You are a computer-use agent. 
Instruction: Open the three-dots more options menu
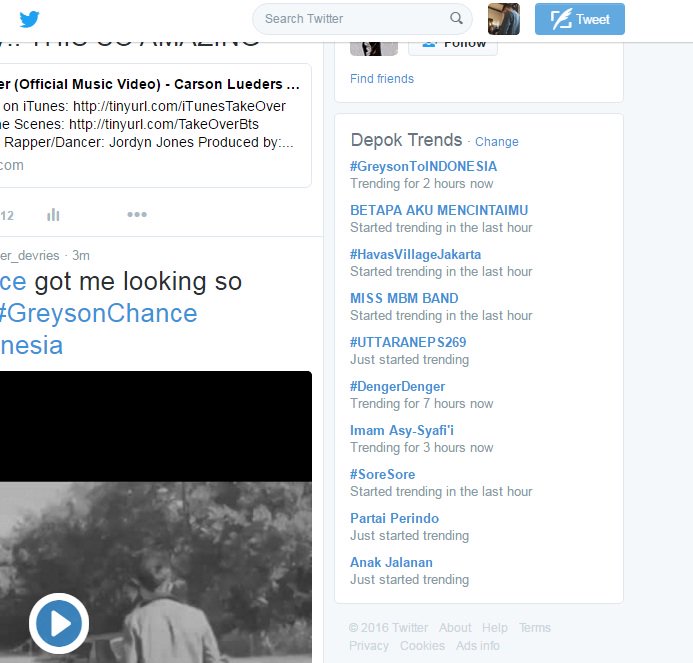pyautogui.click(x=137, y=214)
